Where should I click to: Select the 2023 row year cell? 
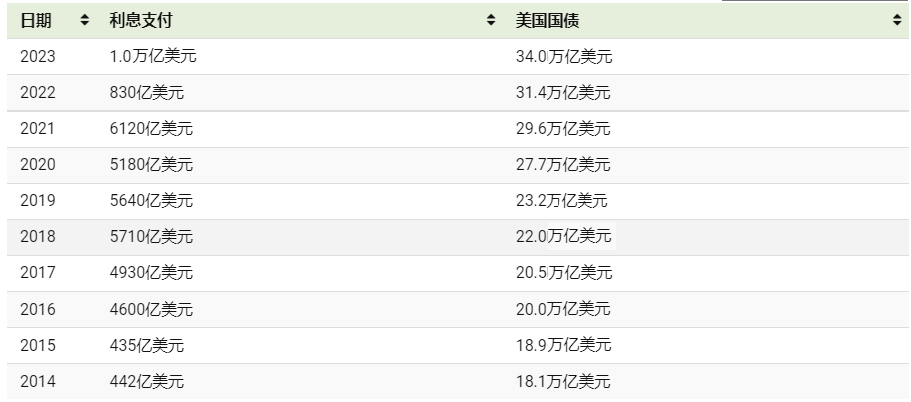click(x=38, y=57)
